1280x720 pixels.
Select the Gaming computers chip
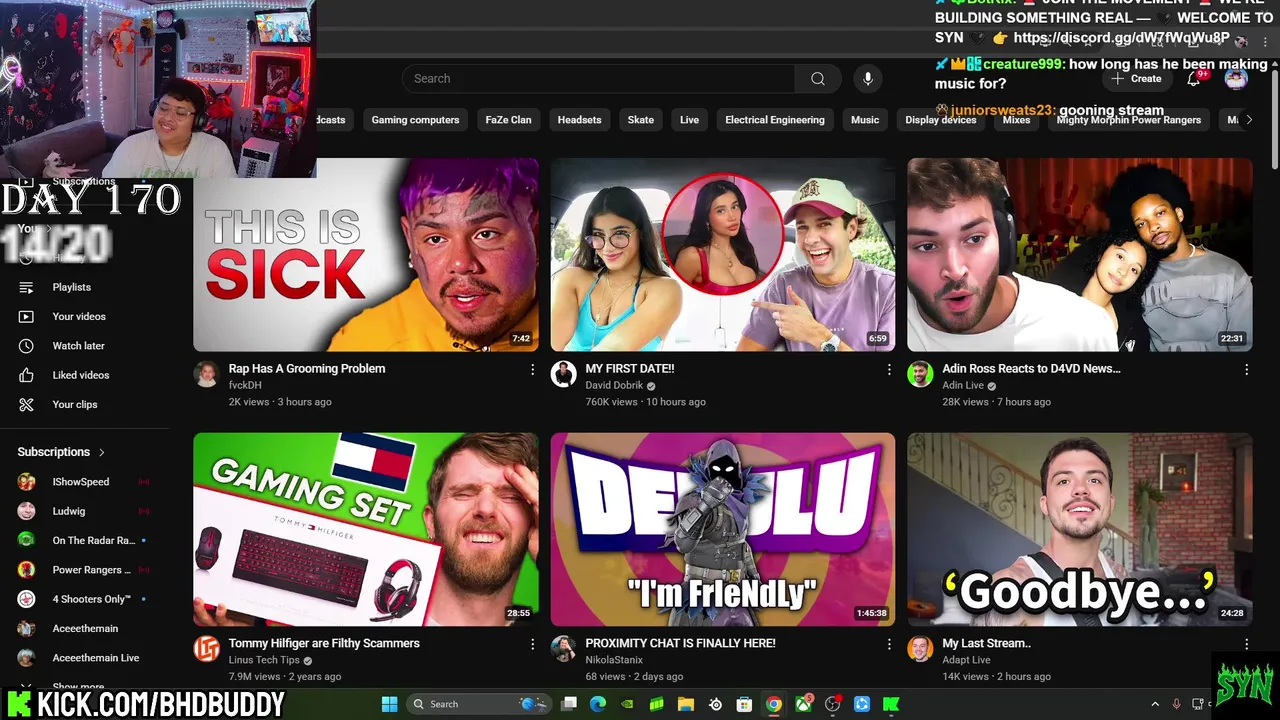click(415, 120)
